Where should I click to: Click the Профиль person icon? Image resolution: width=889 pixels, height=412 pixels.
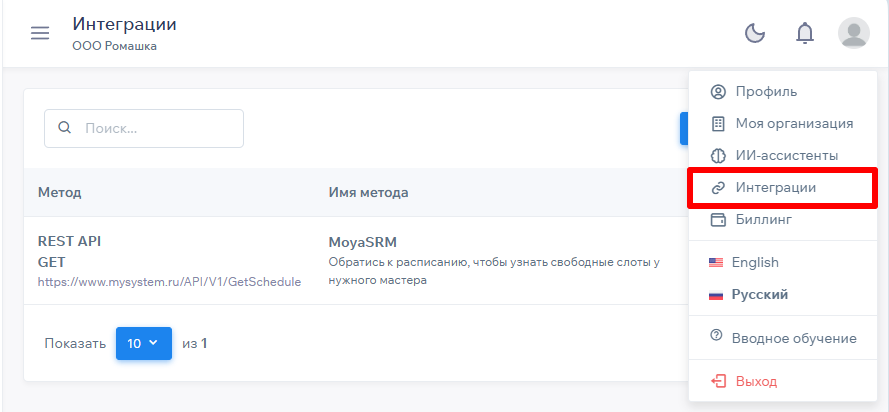coord(717,92)
